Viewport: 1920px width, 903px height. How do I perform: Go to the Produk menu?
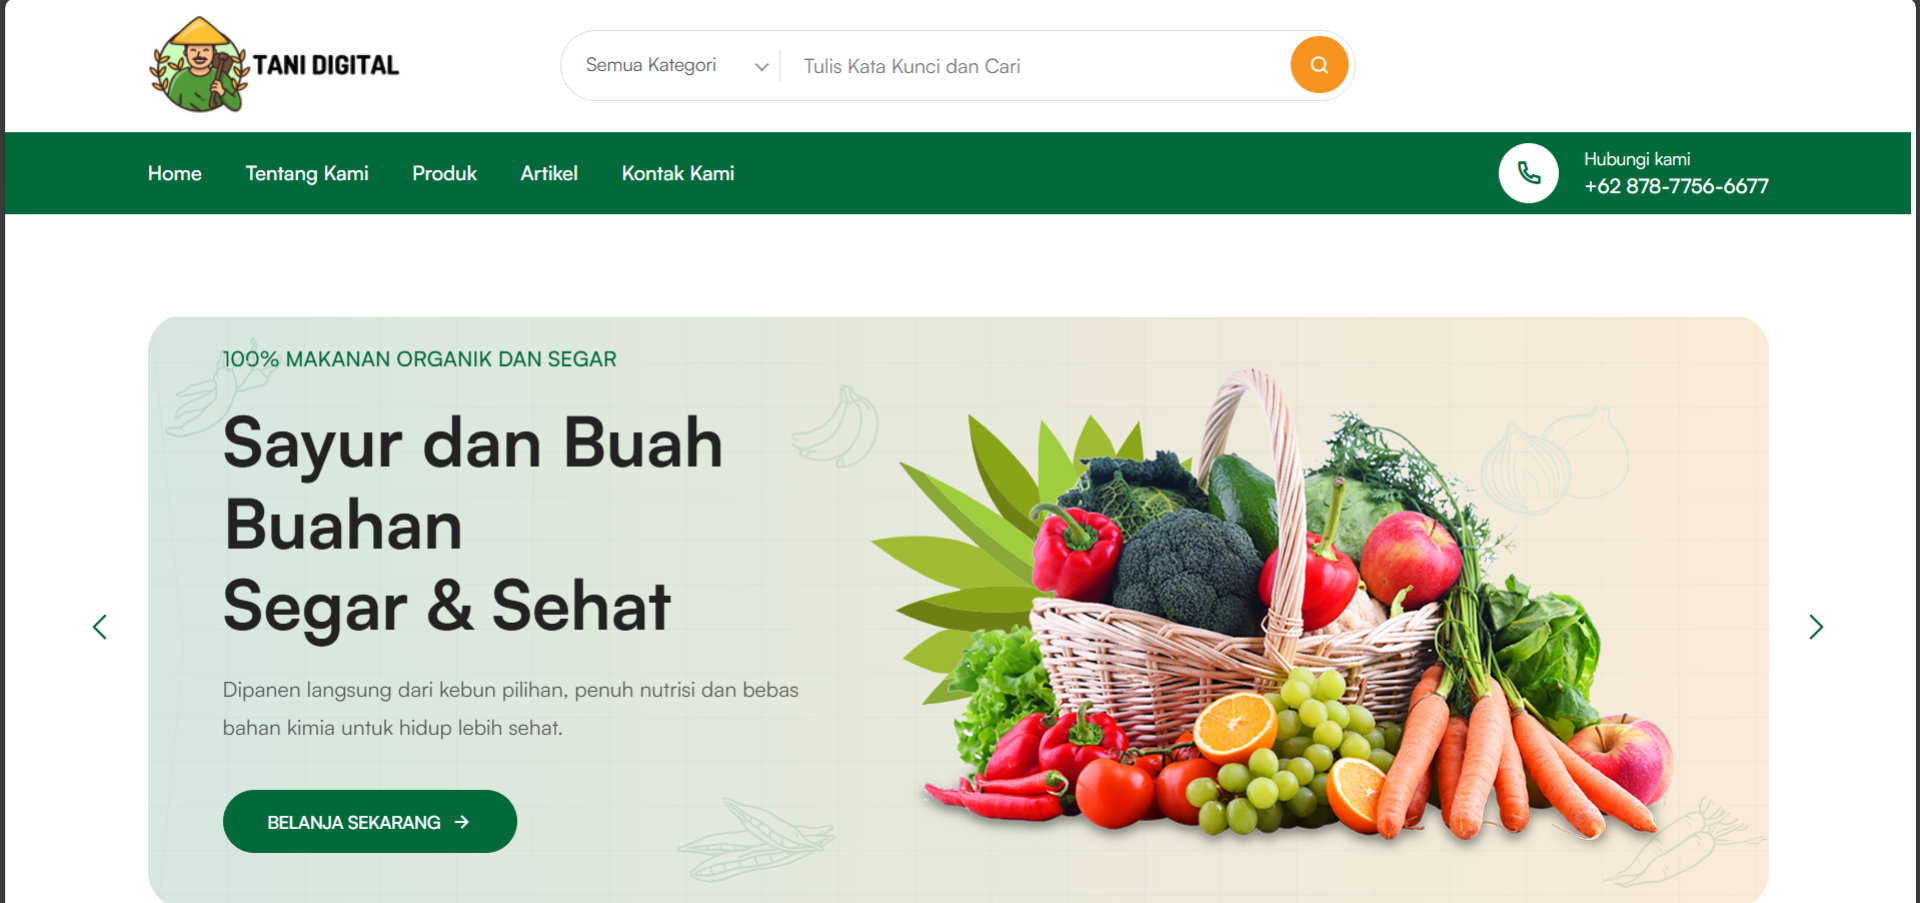(444, 173)
